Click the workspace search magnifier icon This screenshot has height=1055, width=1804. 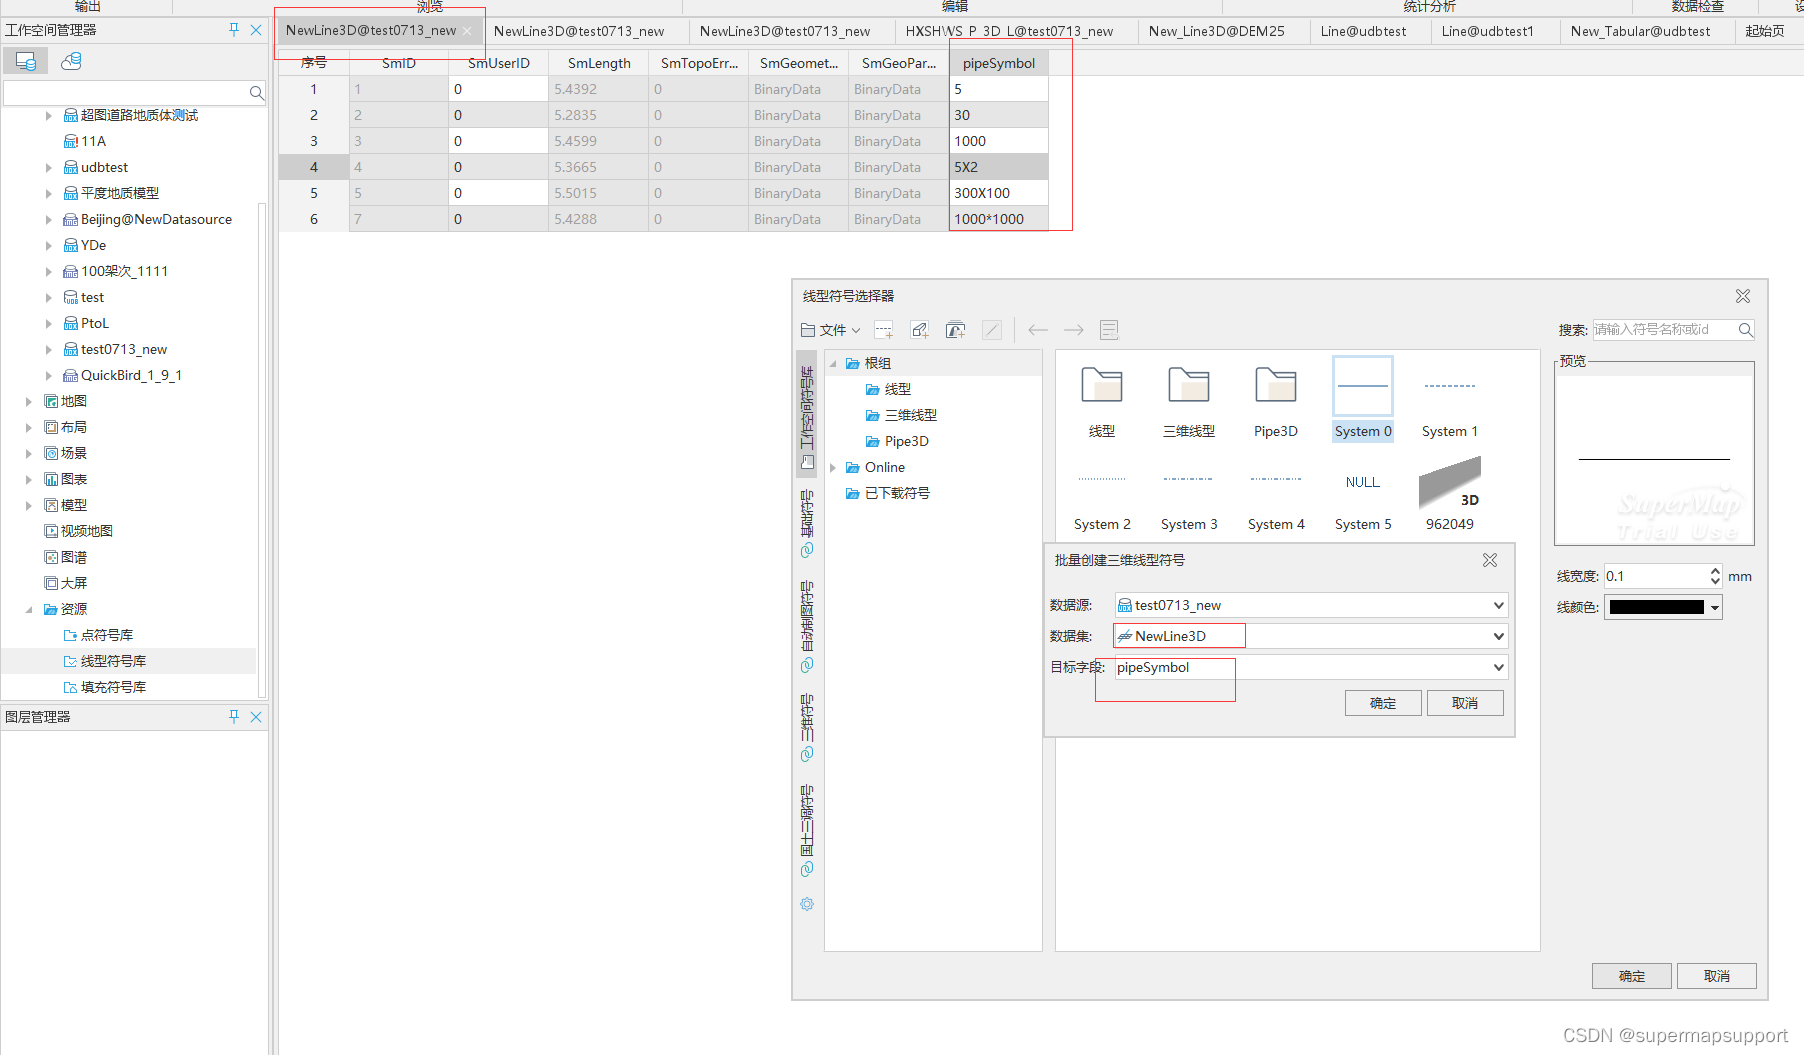pyautogui.click(x=256, y=93)
